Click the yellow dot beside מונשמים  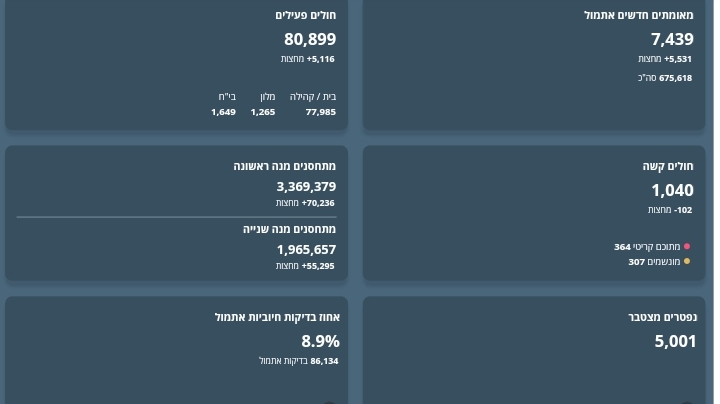click(687, 262)
